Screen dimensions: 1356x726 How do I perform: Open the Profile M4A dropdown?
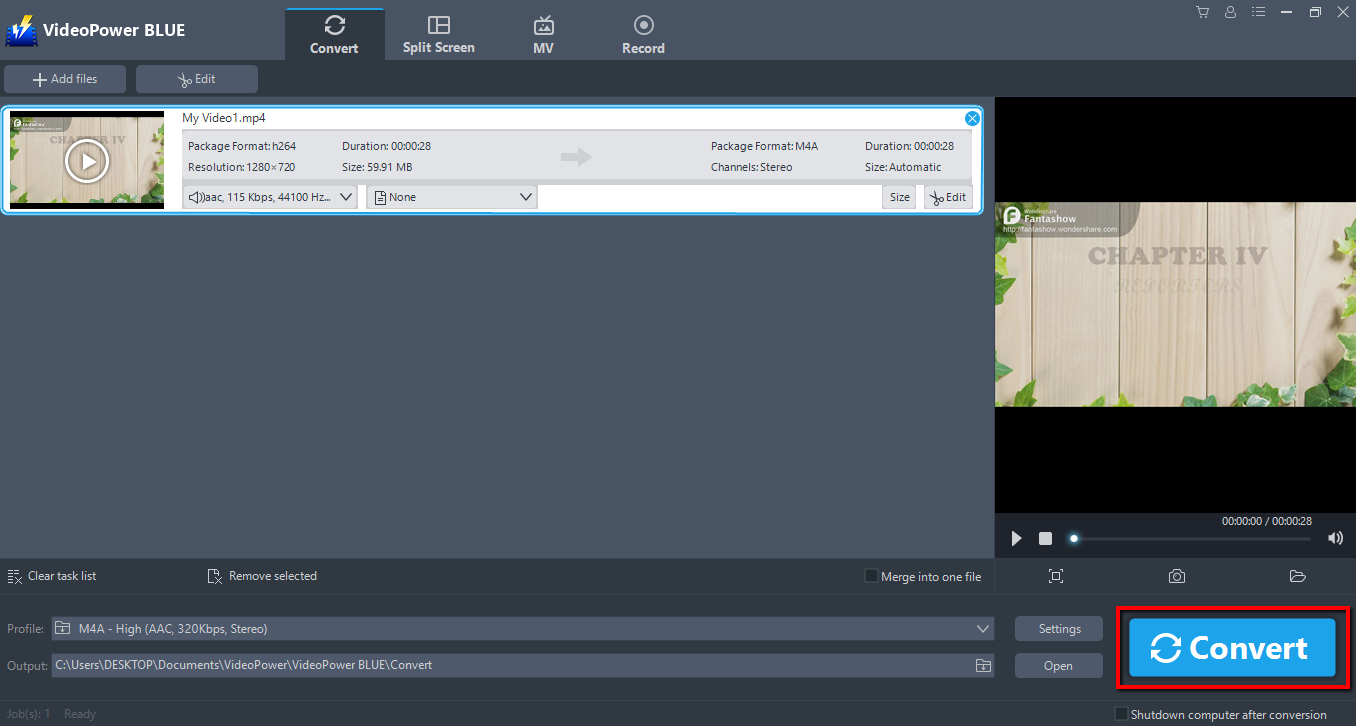coord(523,629)
